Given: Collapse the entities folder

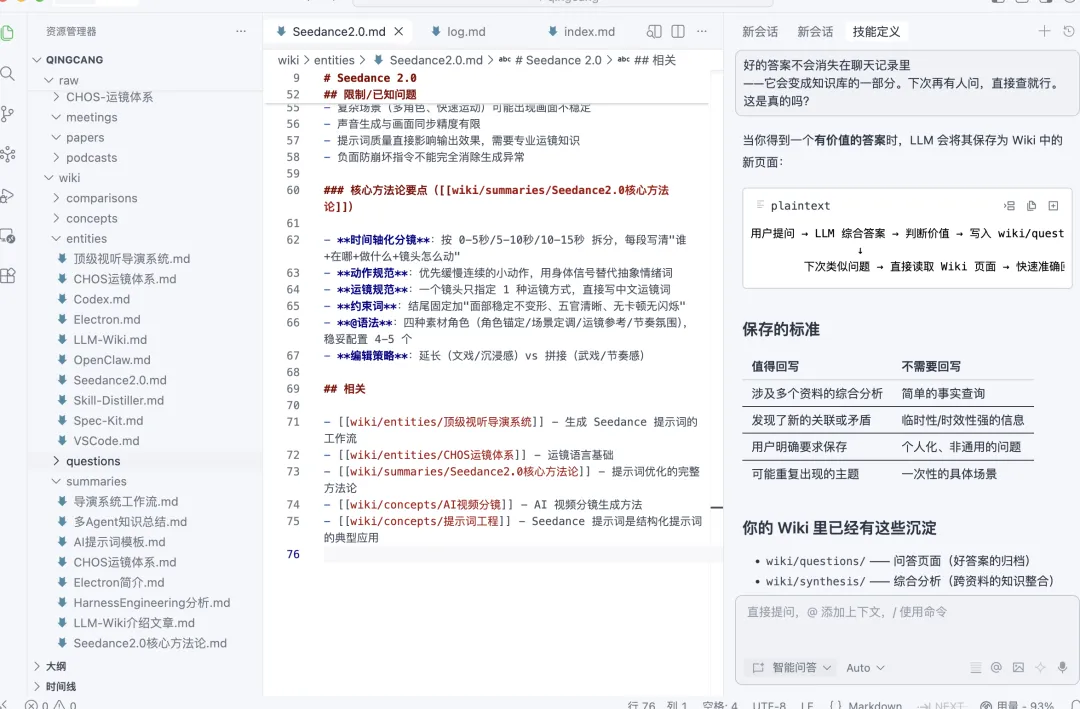Looking at the screenshot, I should [x=86, y=238].
